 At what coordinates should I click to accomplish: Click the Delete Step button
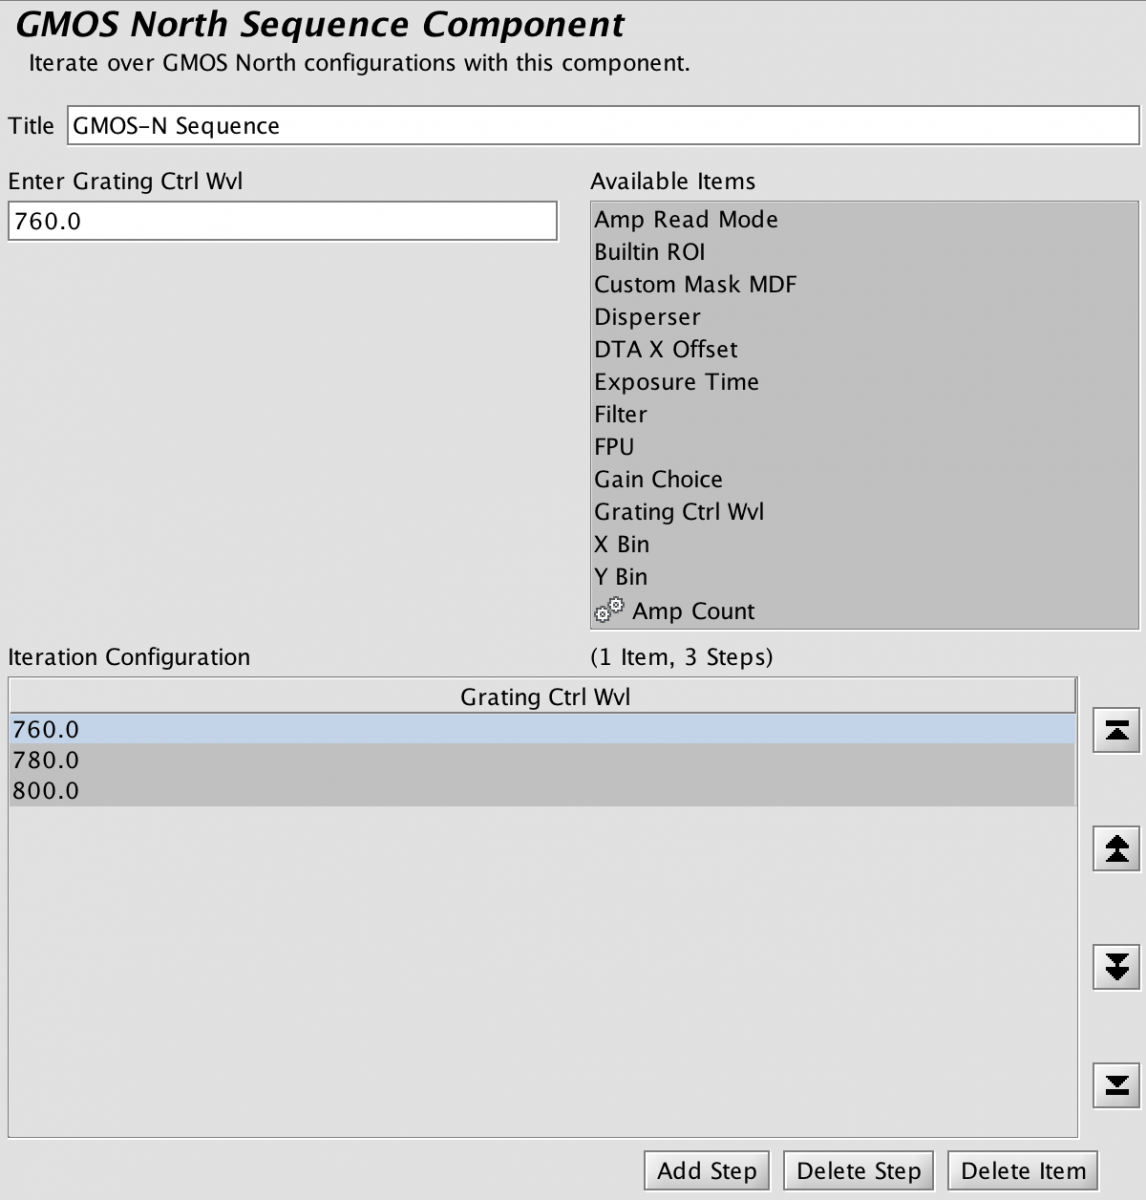[x=858, y=1171]
